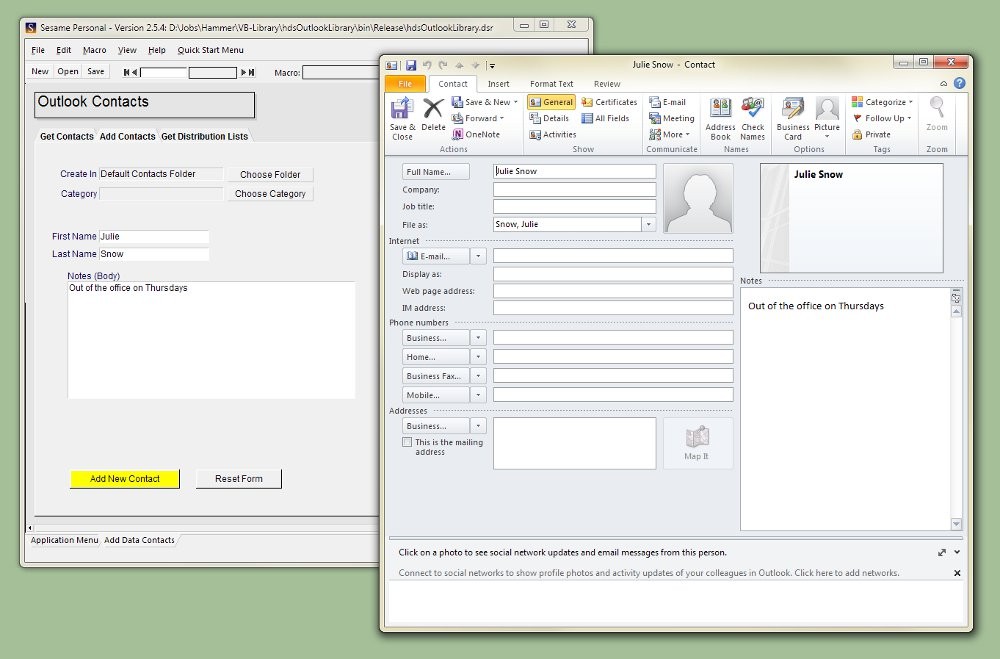Click the yellow Add New Contact button
The width and height of the screenshot is (1000, 659).
point(125,478)
